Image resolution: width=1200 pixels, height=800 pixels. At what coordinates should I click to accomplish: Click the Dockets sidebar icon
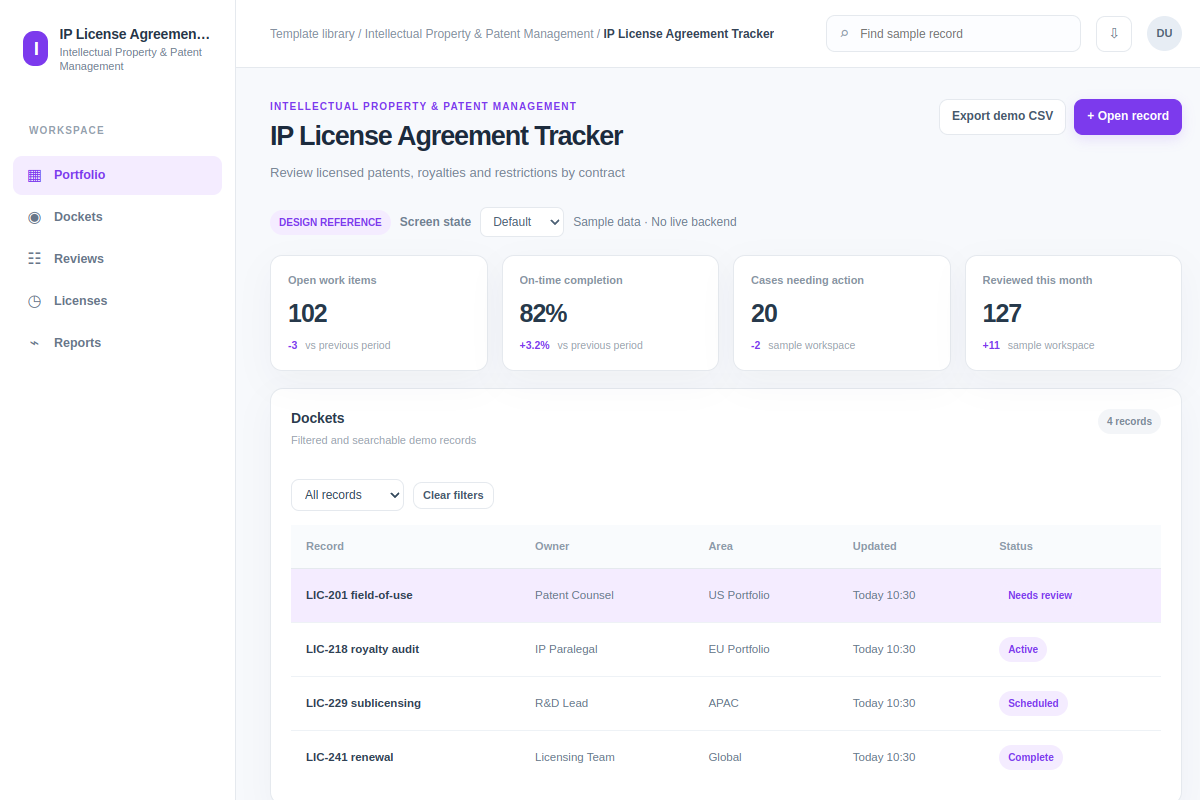coord(35,217)
